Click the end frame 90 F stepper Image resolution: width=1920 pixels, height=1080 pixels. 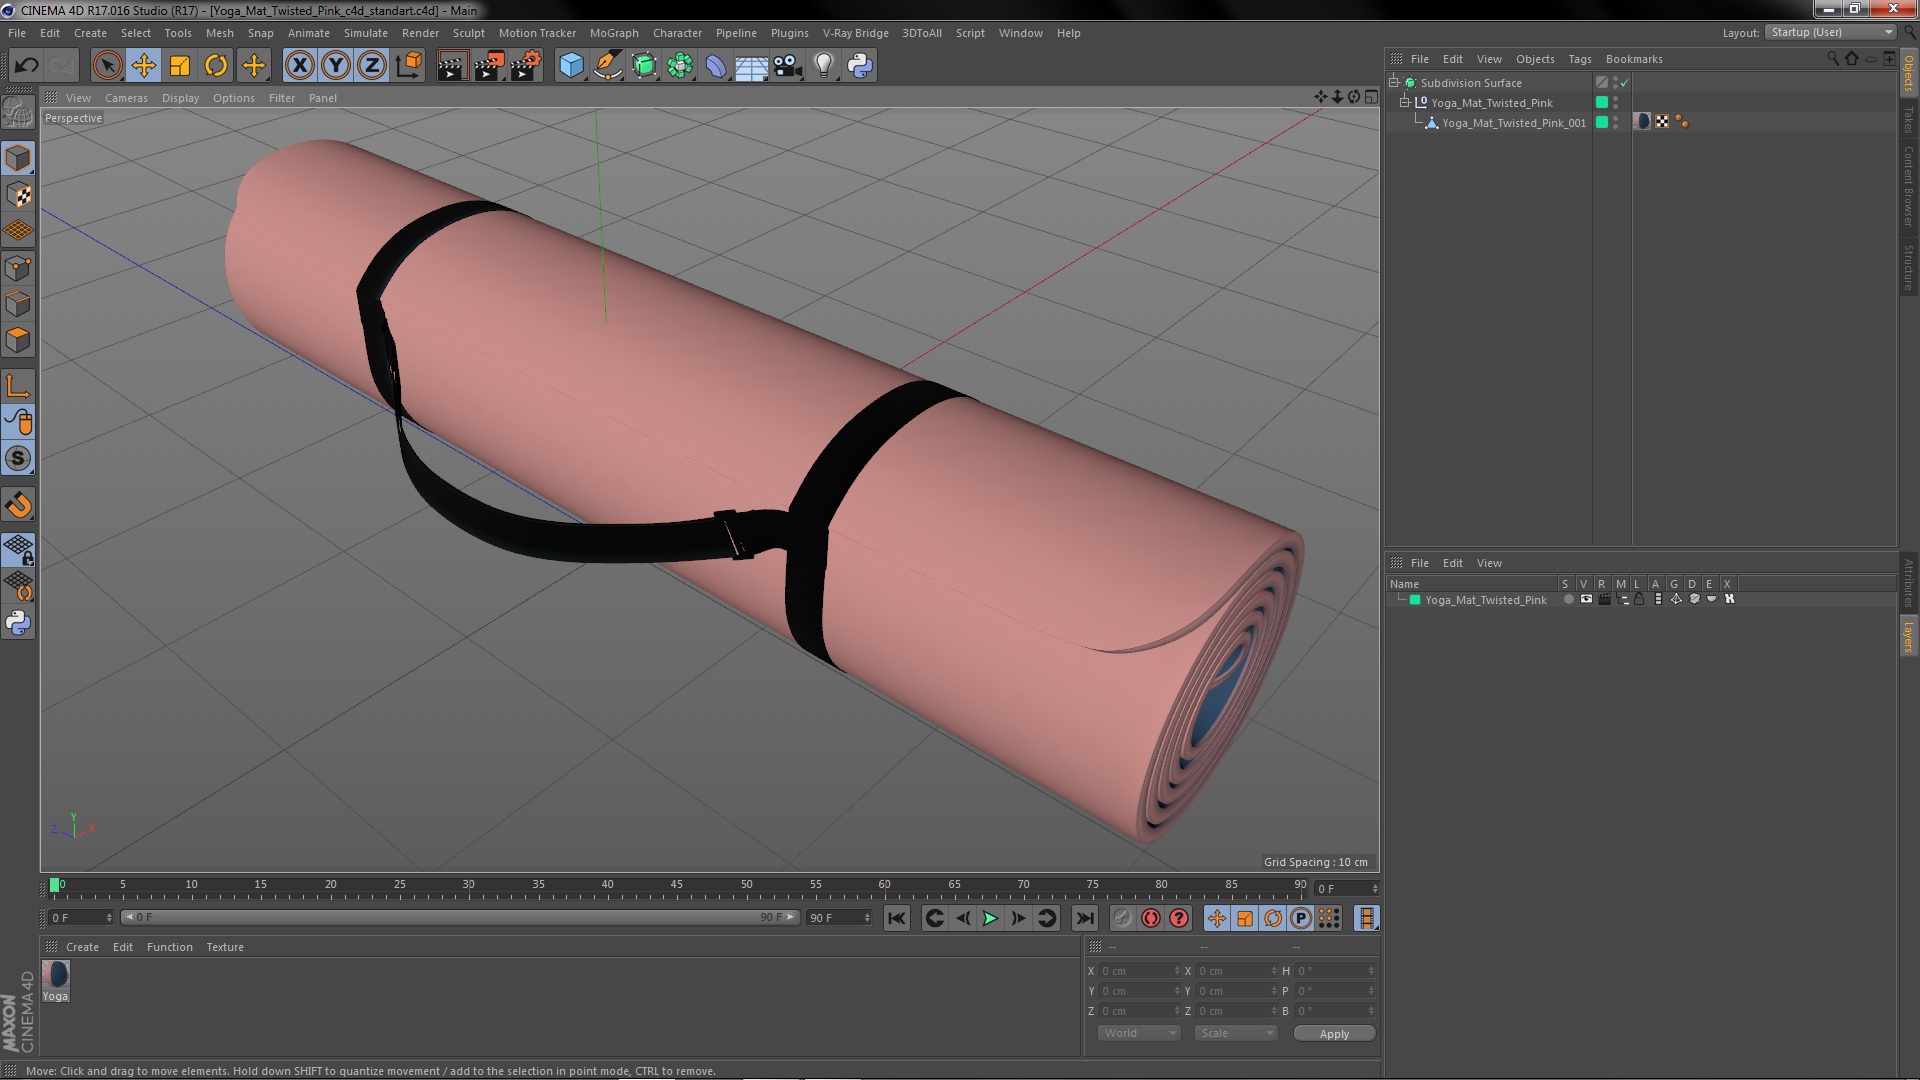coord(867,917)
